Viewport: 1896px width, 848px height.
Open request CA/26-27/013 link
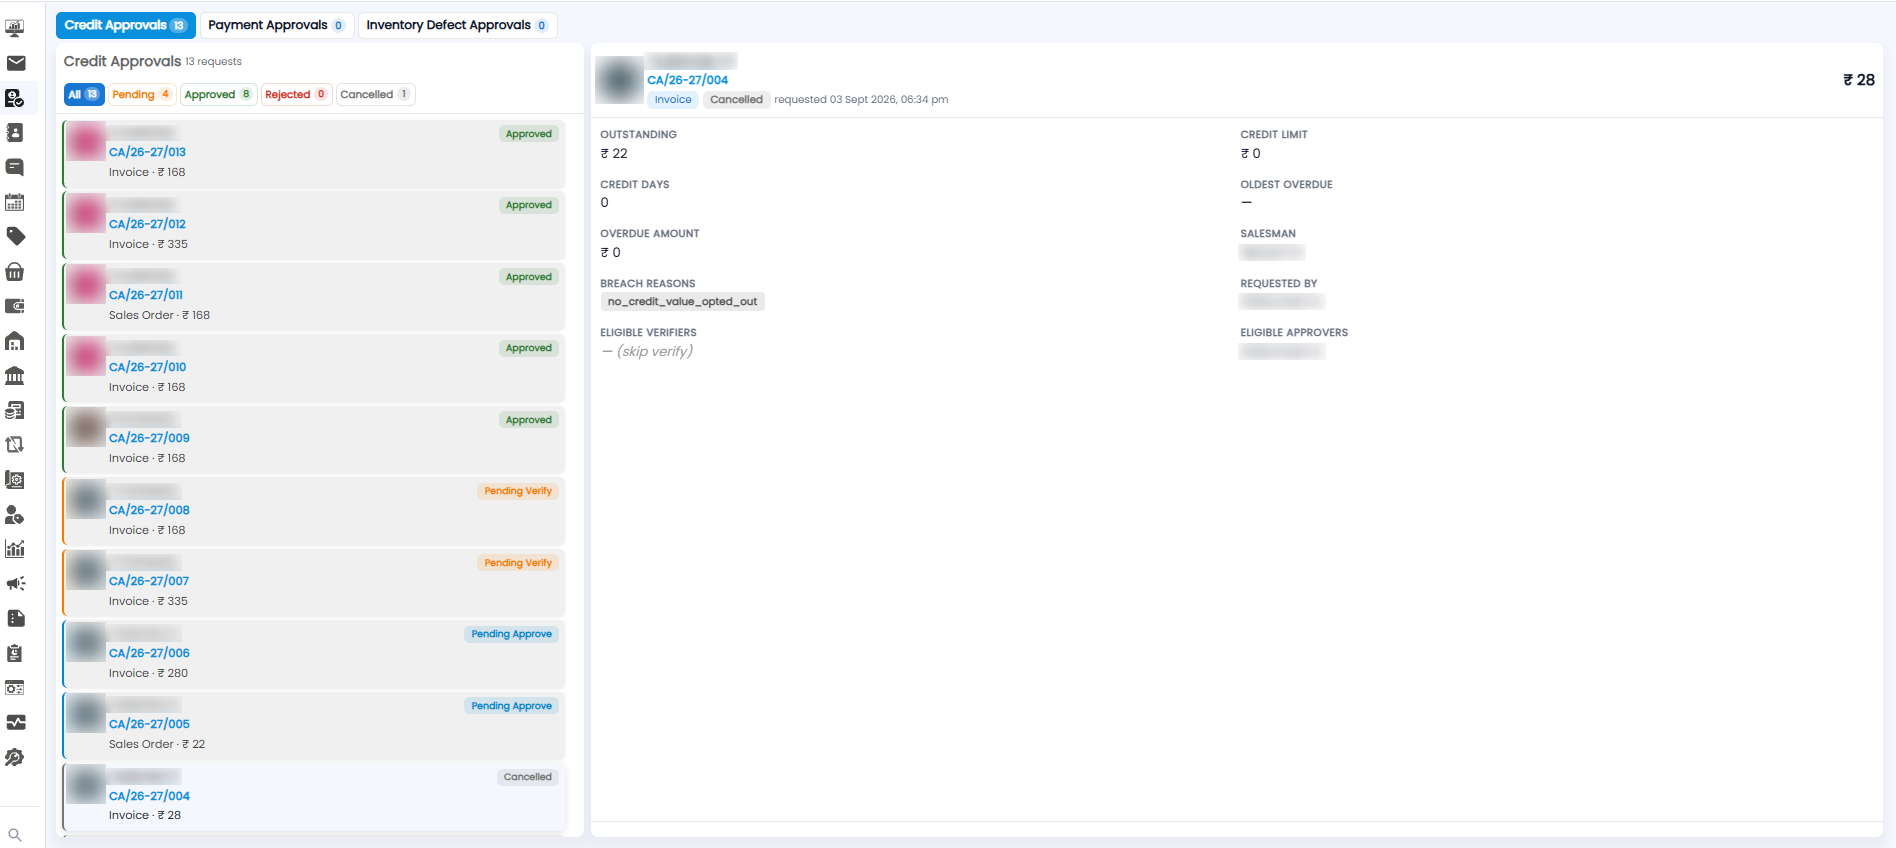tap(147, 152)
